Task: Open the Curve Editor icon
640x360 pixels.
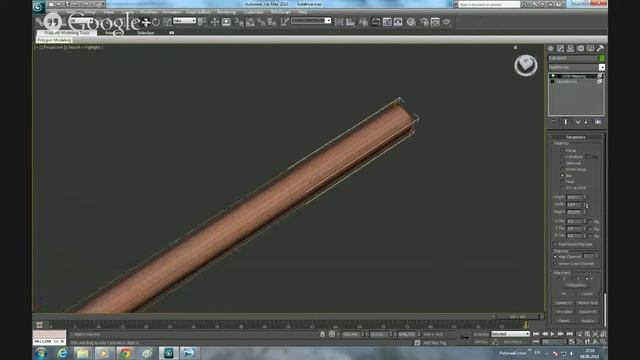Action: (x=387, y=22)
